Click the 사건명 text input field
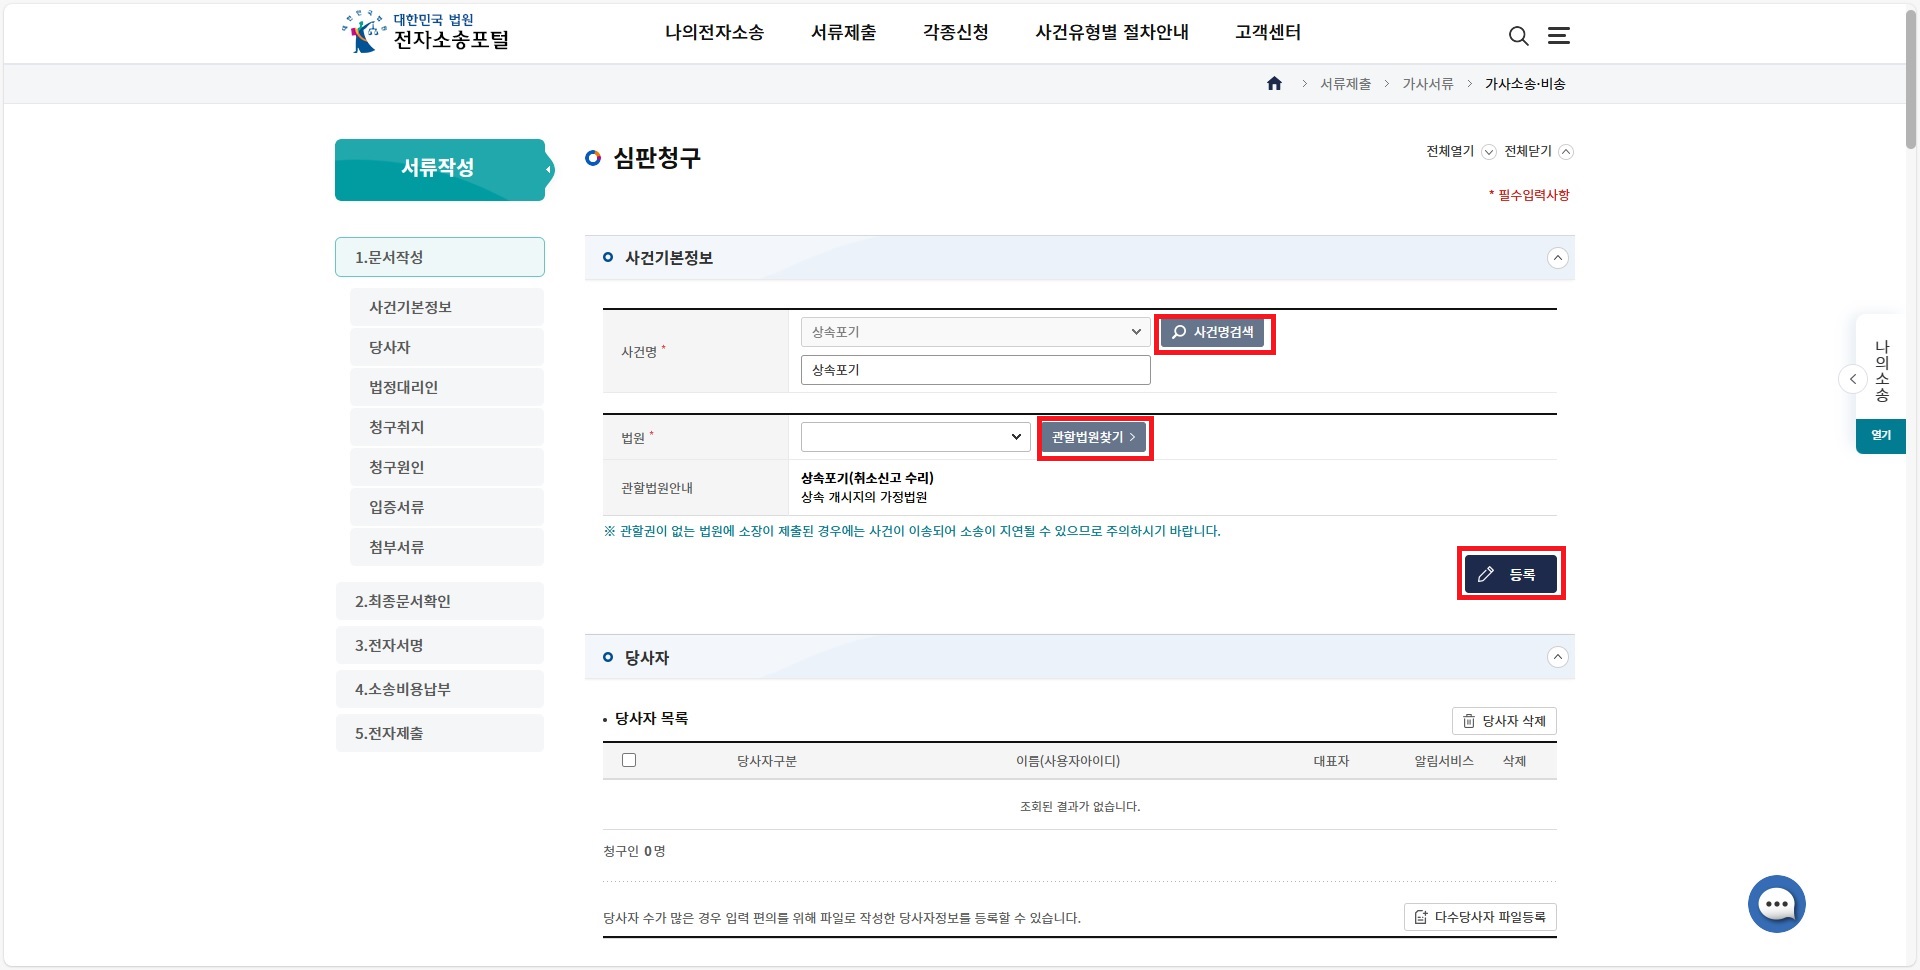This screenshot has height=970, width=1920. [974, 369]
